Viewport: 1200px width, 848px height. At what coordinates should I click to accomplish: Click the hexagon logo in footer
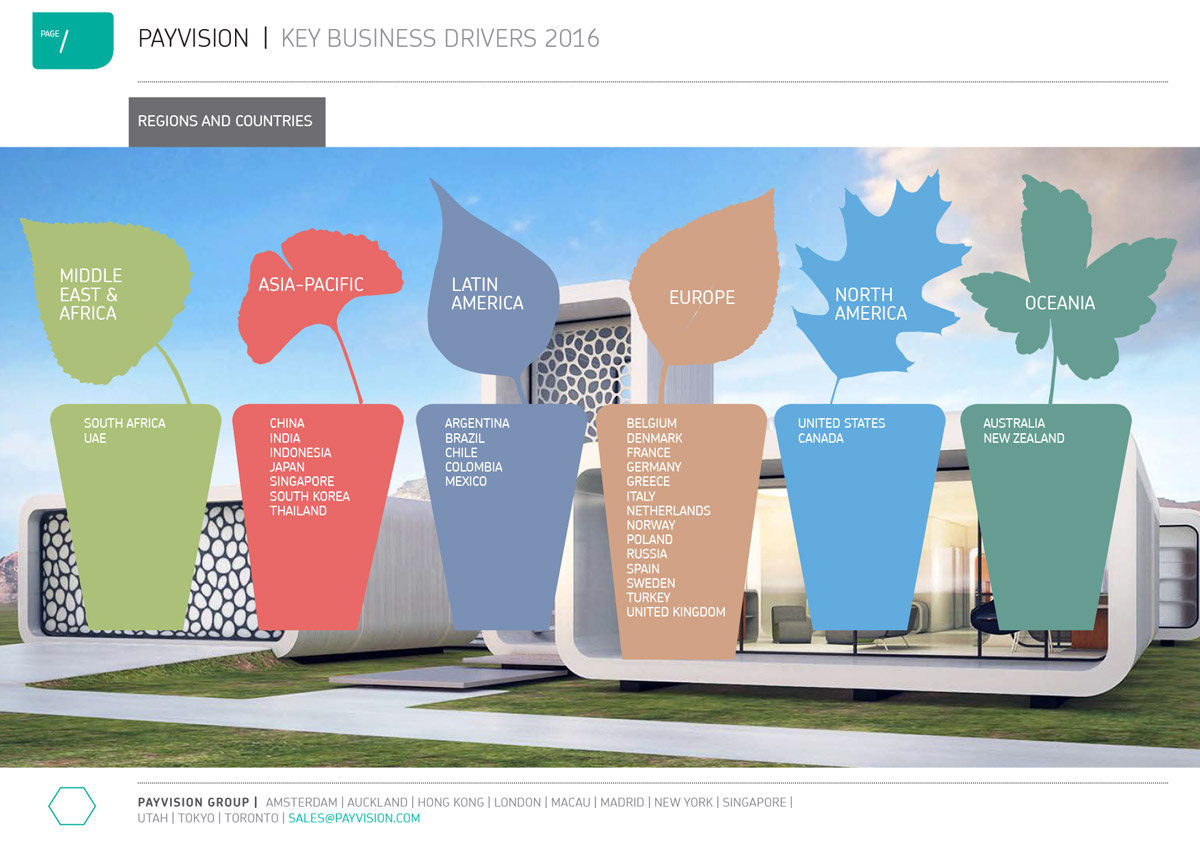pyautogui.click(x=72, y=806)
